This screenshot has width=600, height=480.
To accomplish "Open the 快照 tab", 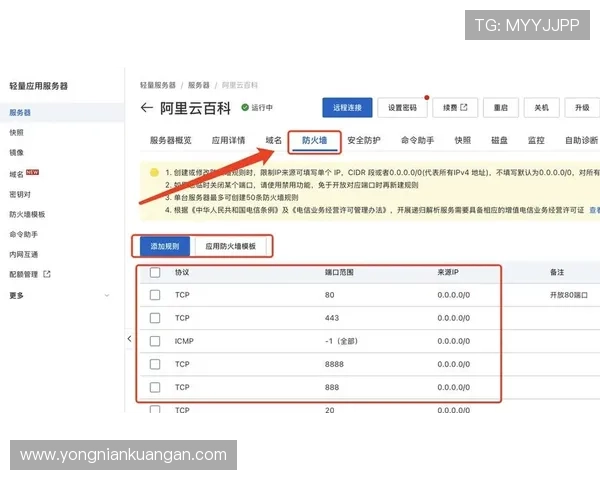I will 463,140.
